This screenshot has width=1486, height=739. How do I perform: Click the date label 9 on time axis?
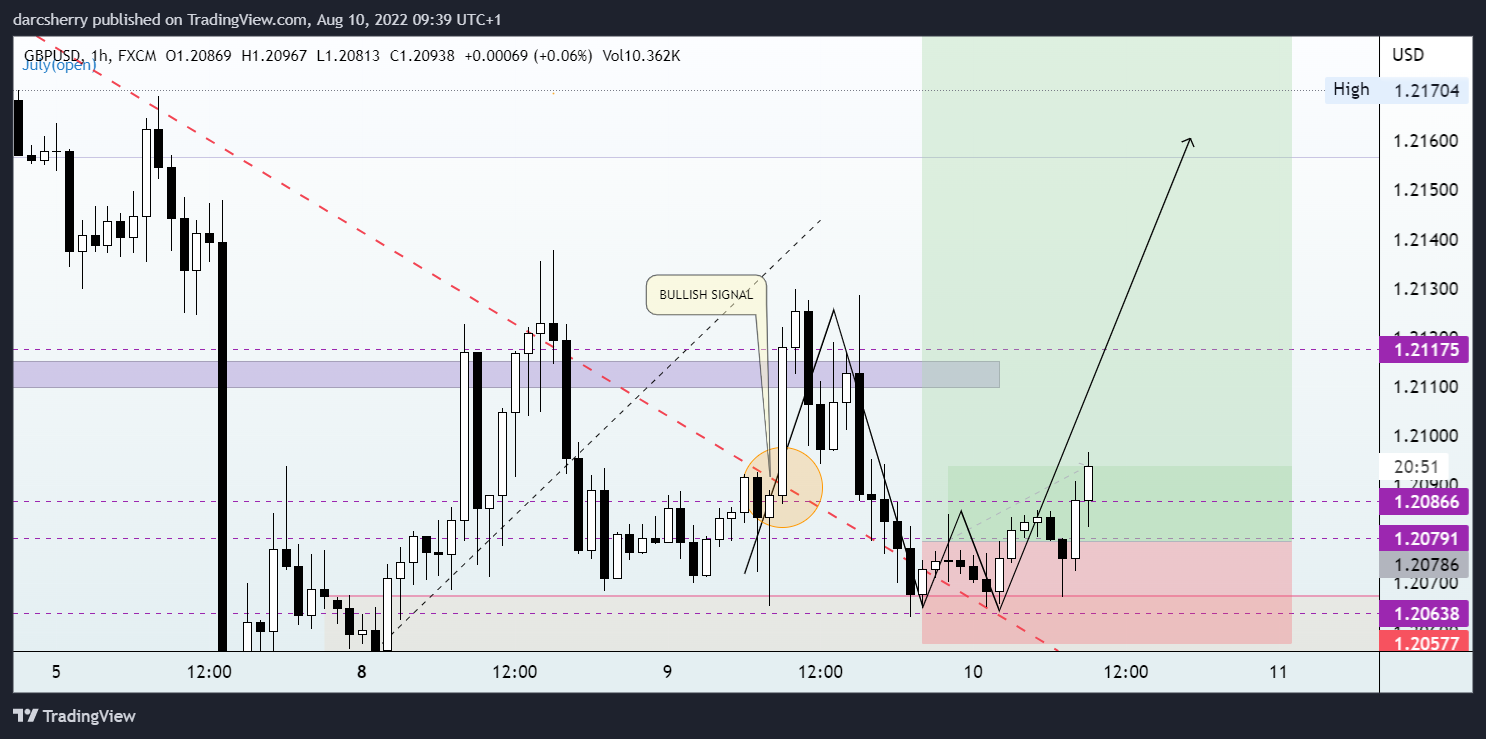[667, 672]
